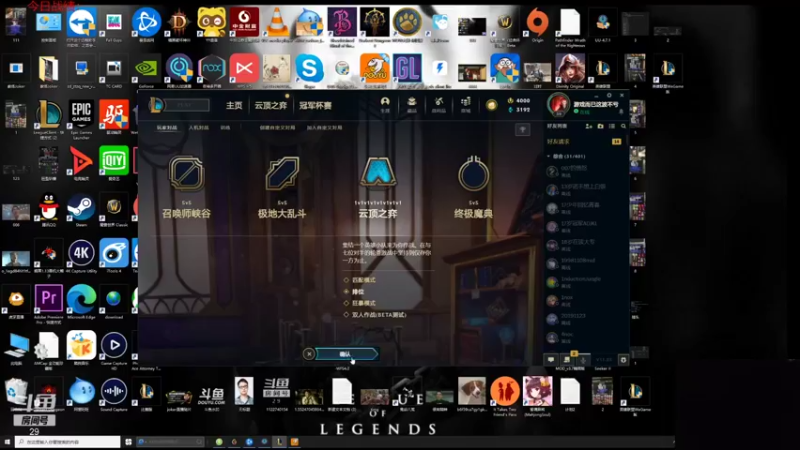Switch to the 玩家对战 PvP sub-tab
This screenshot has width=800, height=450.
(x=167, y=128)
